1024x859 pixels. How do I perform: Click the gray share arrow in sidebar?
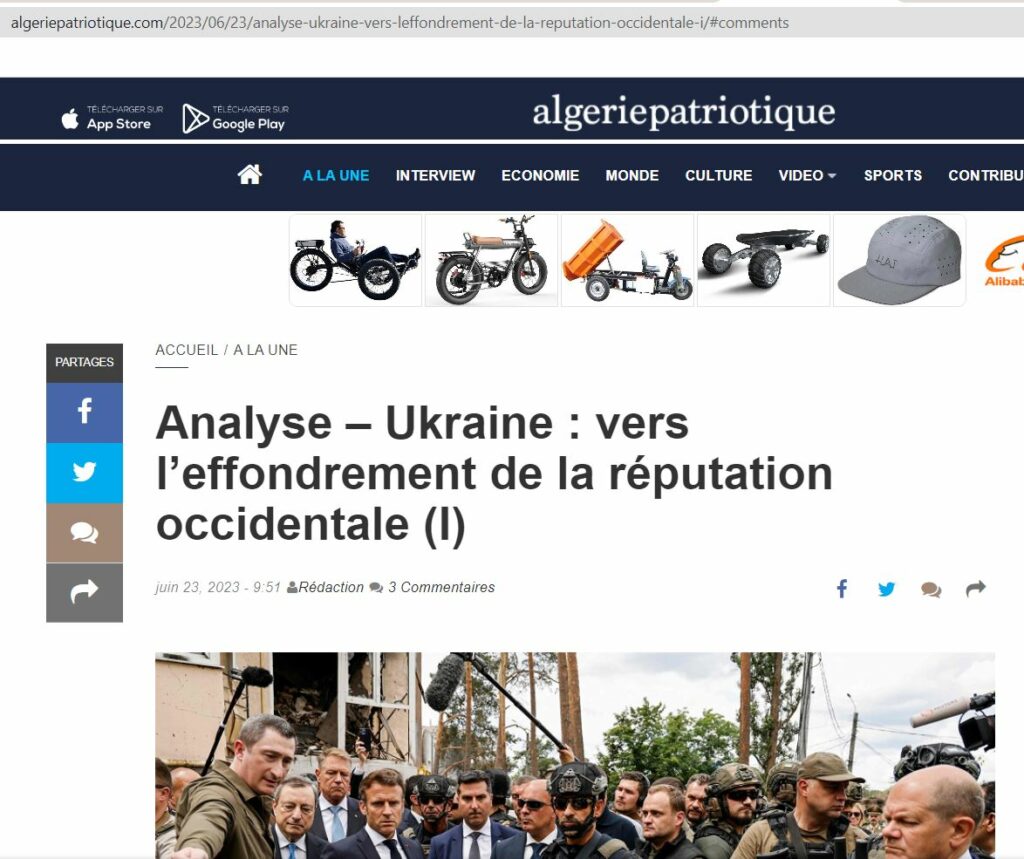(84, 592)
